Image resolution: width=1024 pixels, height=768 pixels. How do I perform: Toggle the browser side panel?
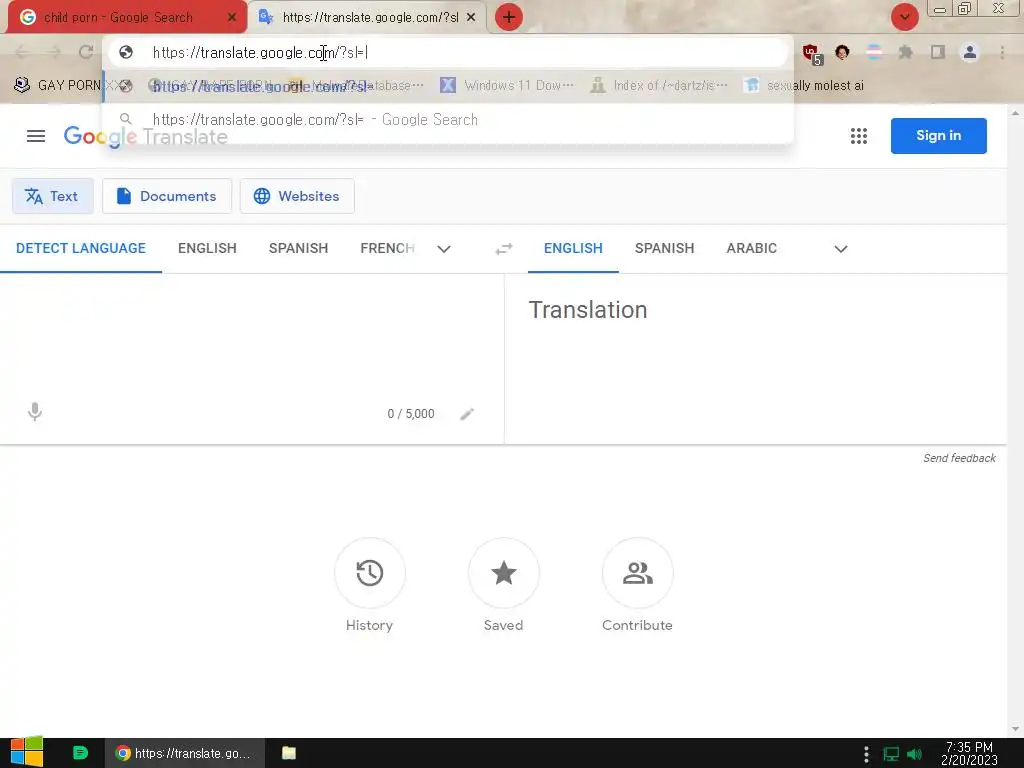coord(938,52)
